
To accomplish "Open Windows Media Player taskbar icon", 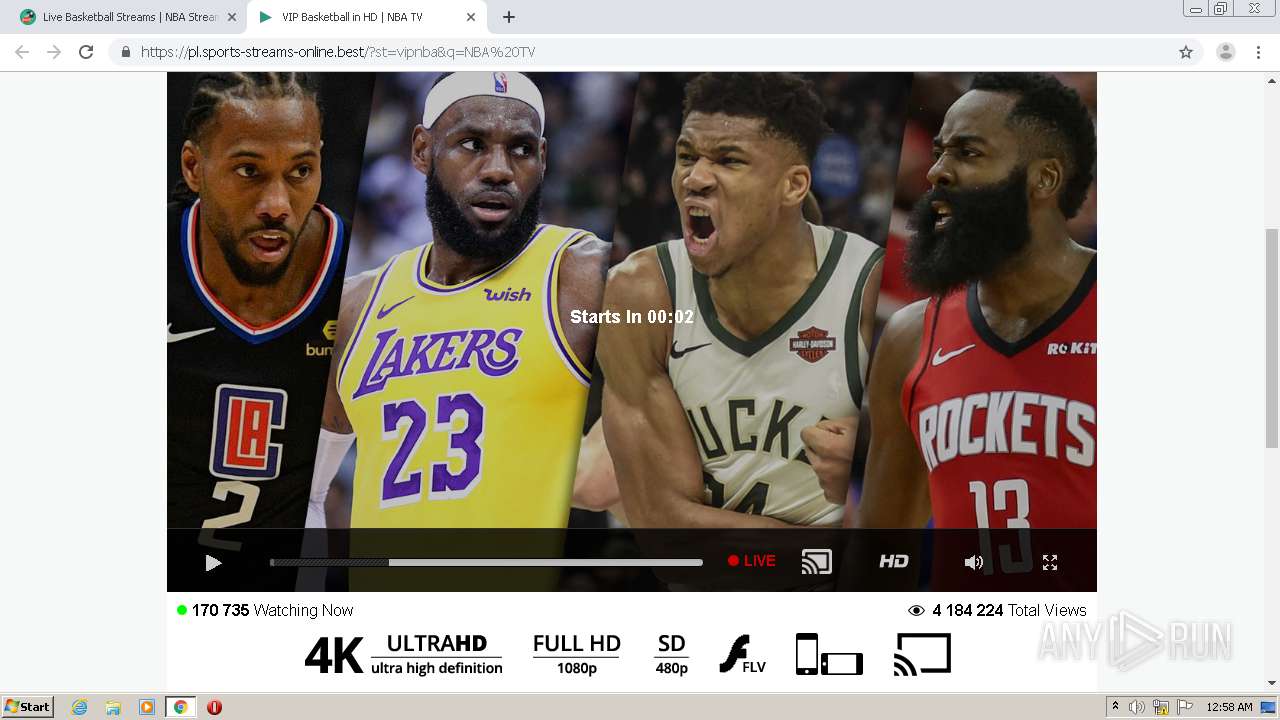I will [x=147, y=707].
